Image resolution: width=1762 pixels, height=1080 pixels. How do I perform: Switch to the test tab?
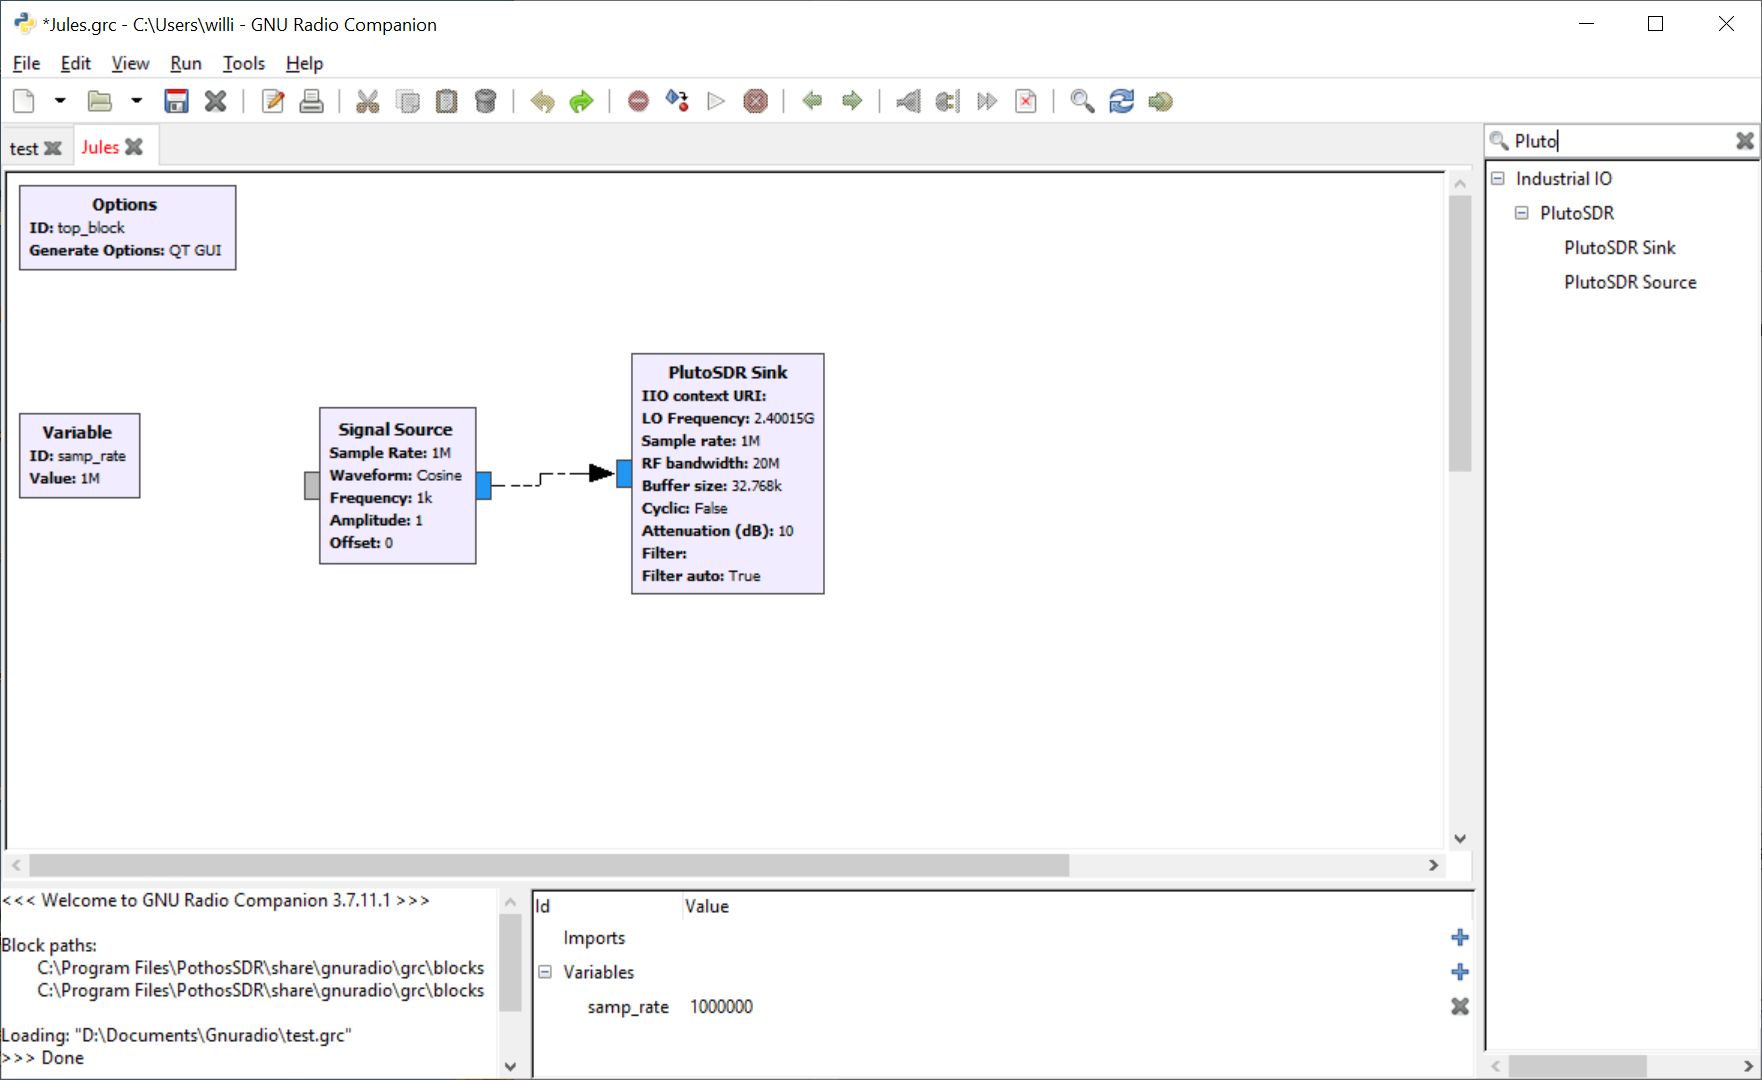pyautogui.click(x=24, y=148)
